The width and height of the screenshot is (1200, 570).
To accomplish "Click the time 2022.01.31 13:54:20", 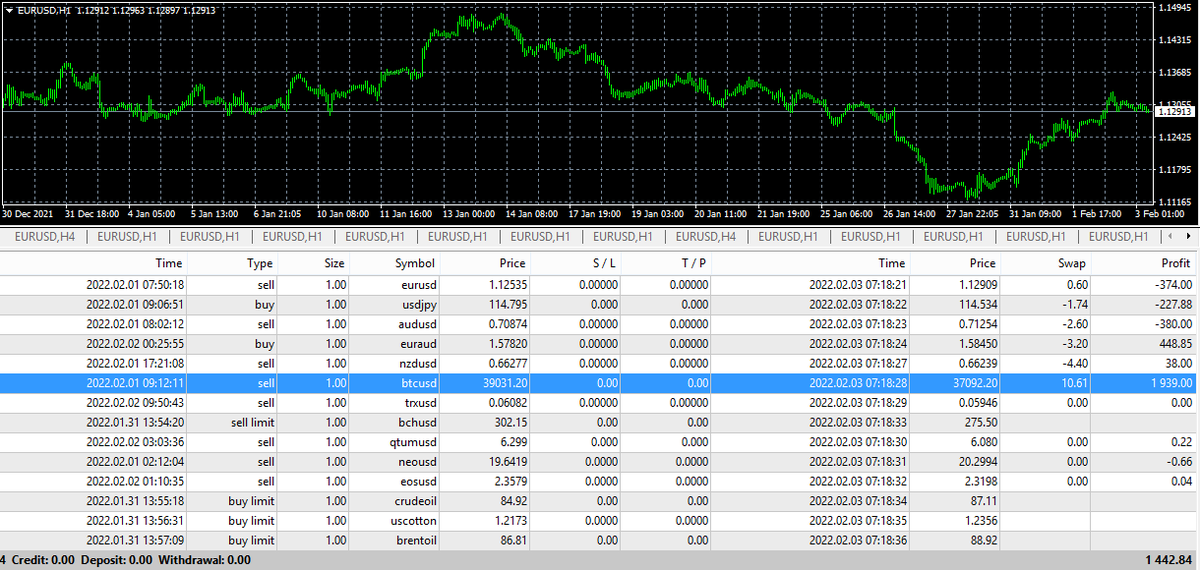I will point(135,422).
